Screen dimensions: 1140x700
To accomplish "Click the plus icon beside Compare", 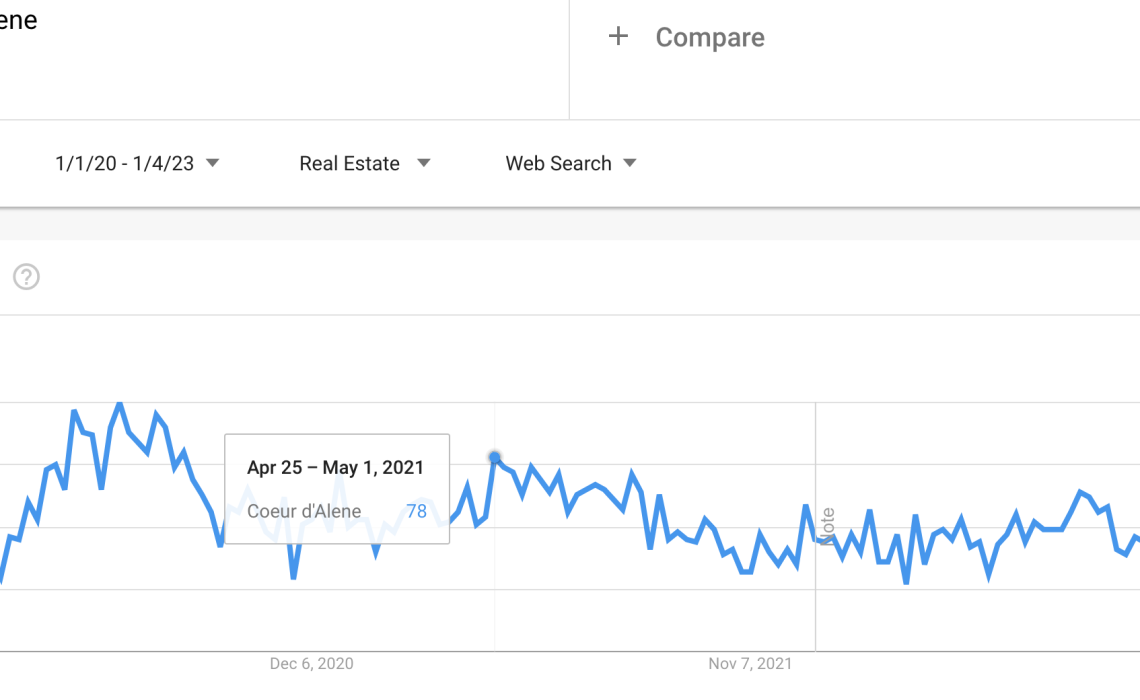I will pos(619,37).
